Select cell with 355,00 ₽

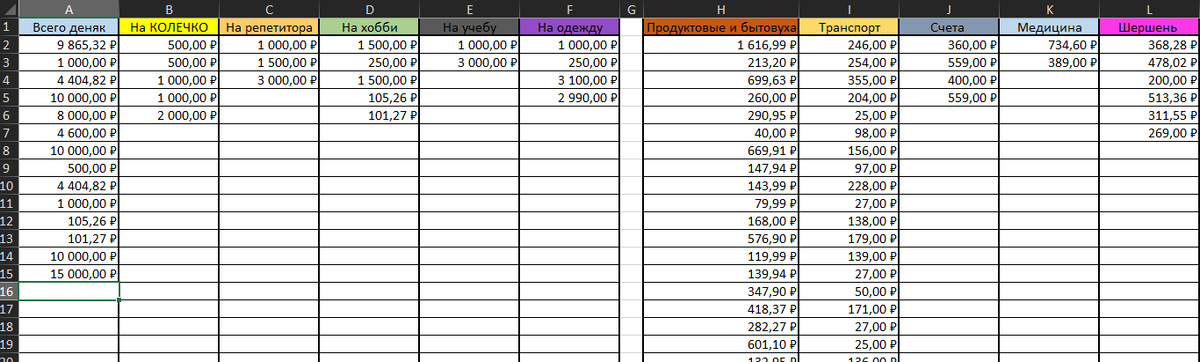(x=848, y=81)
